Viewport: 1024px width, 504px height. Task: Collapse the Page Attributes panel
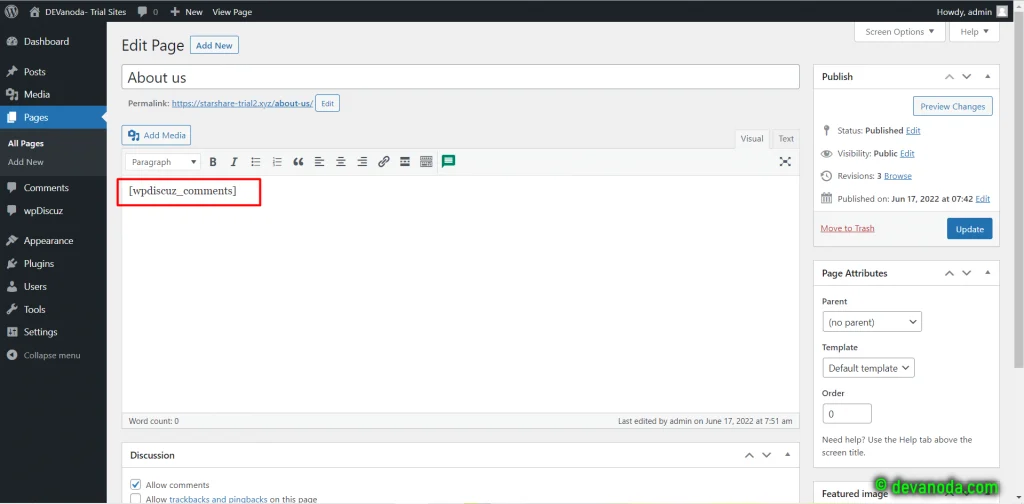pyautogui.click(x=987, y=273)
